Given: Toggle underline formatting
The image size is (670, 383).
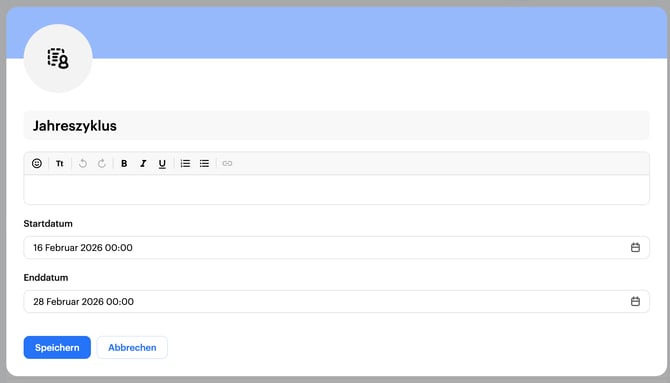Looking at the screenshot, I should tap(162, 164).
